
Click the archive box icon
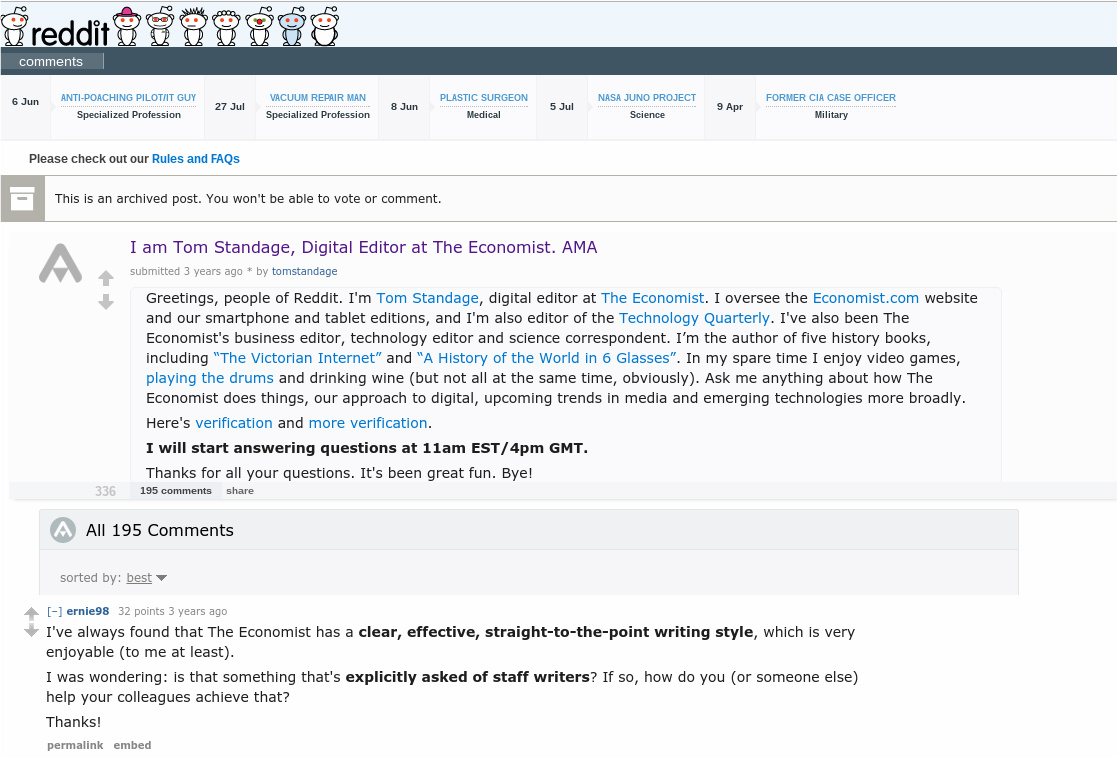pyautogui.click(x=22, y=199)
